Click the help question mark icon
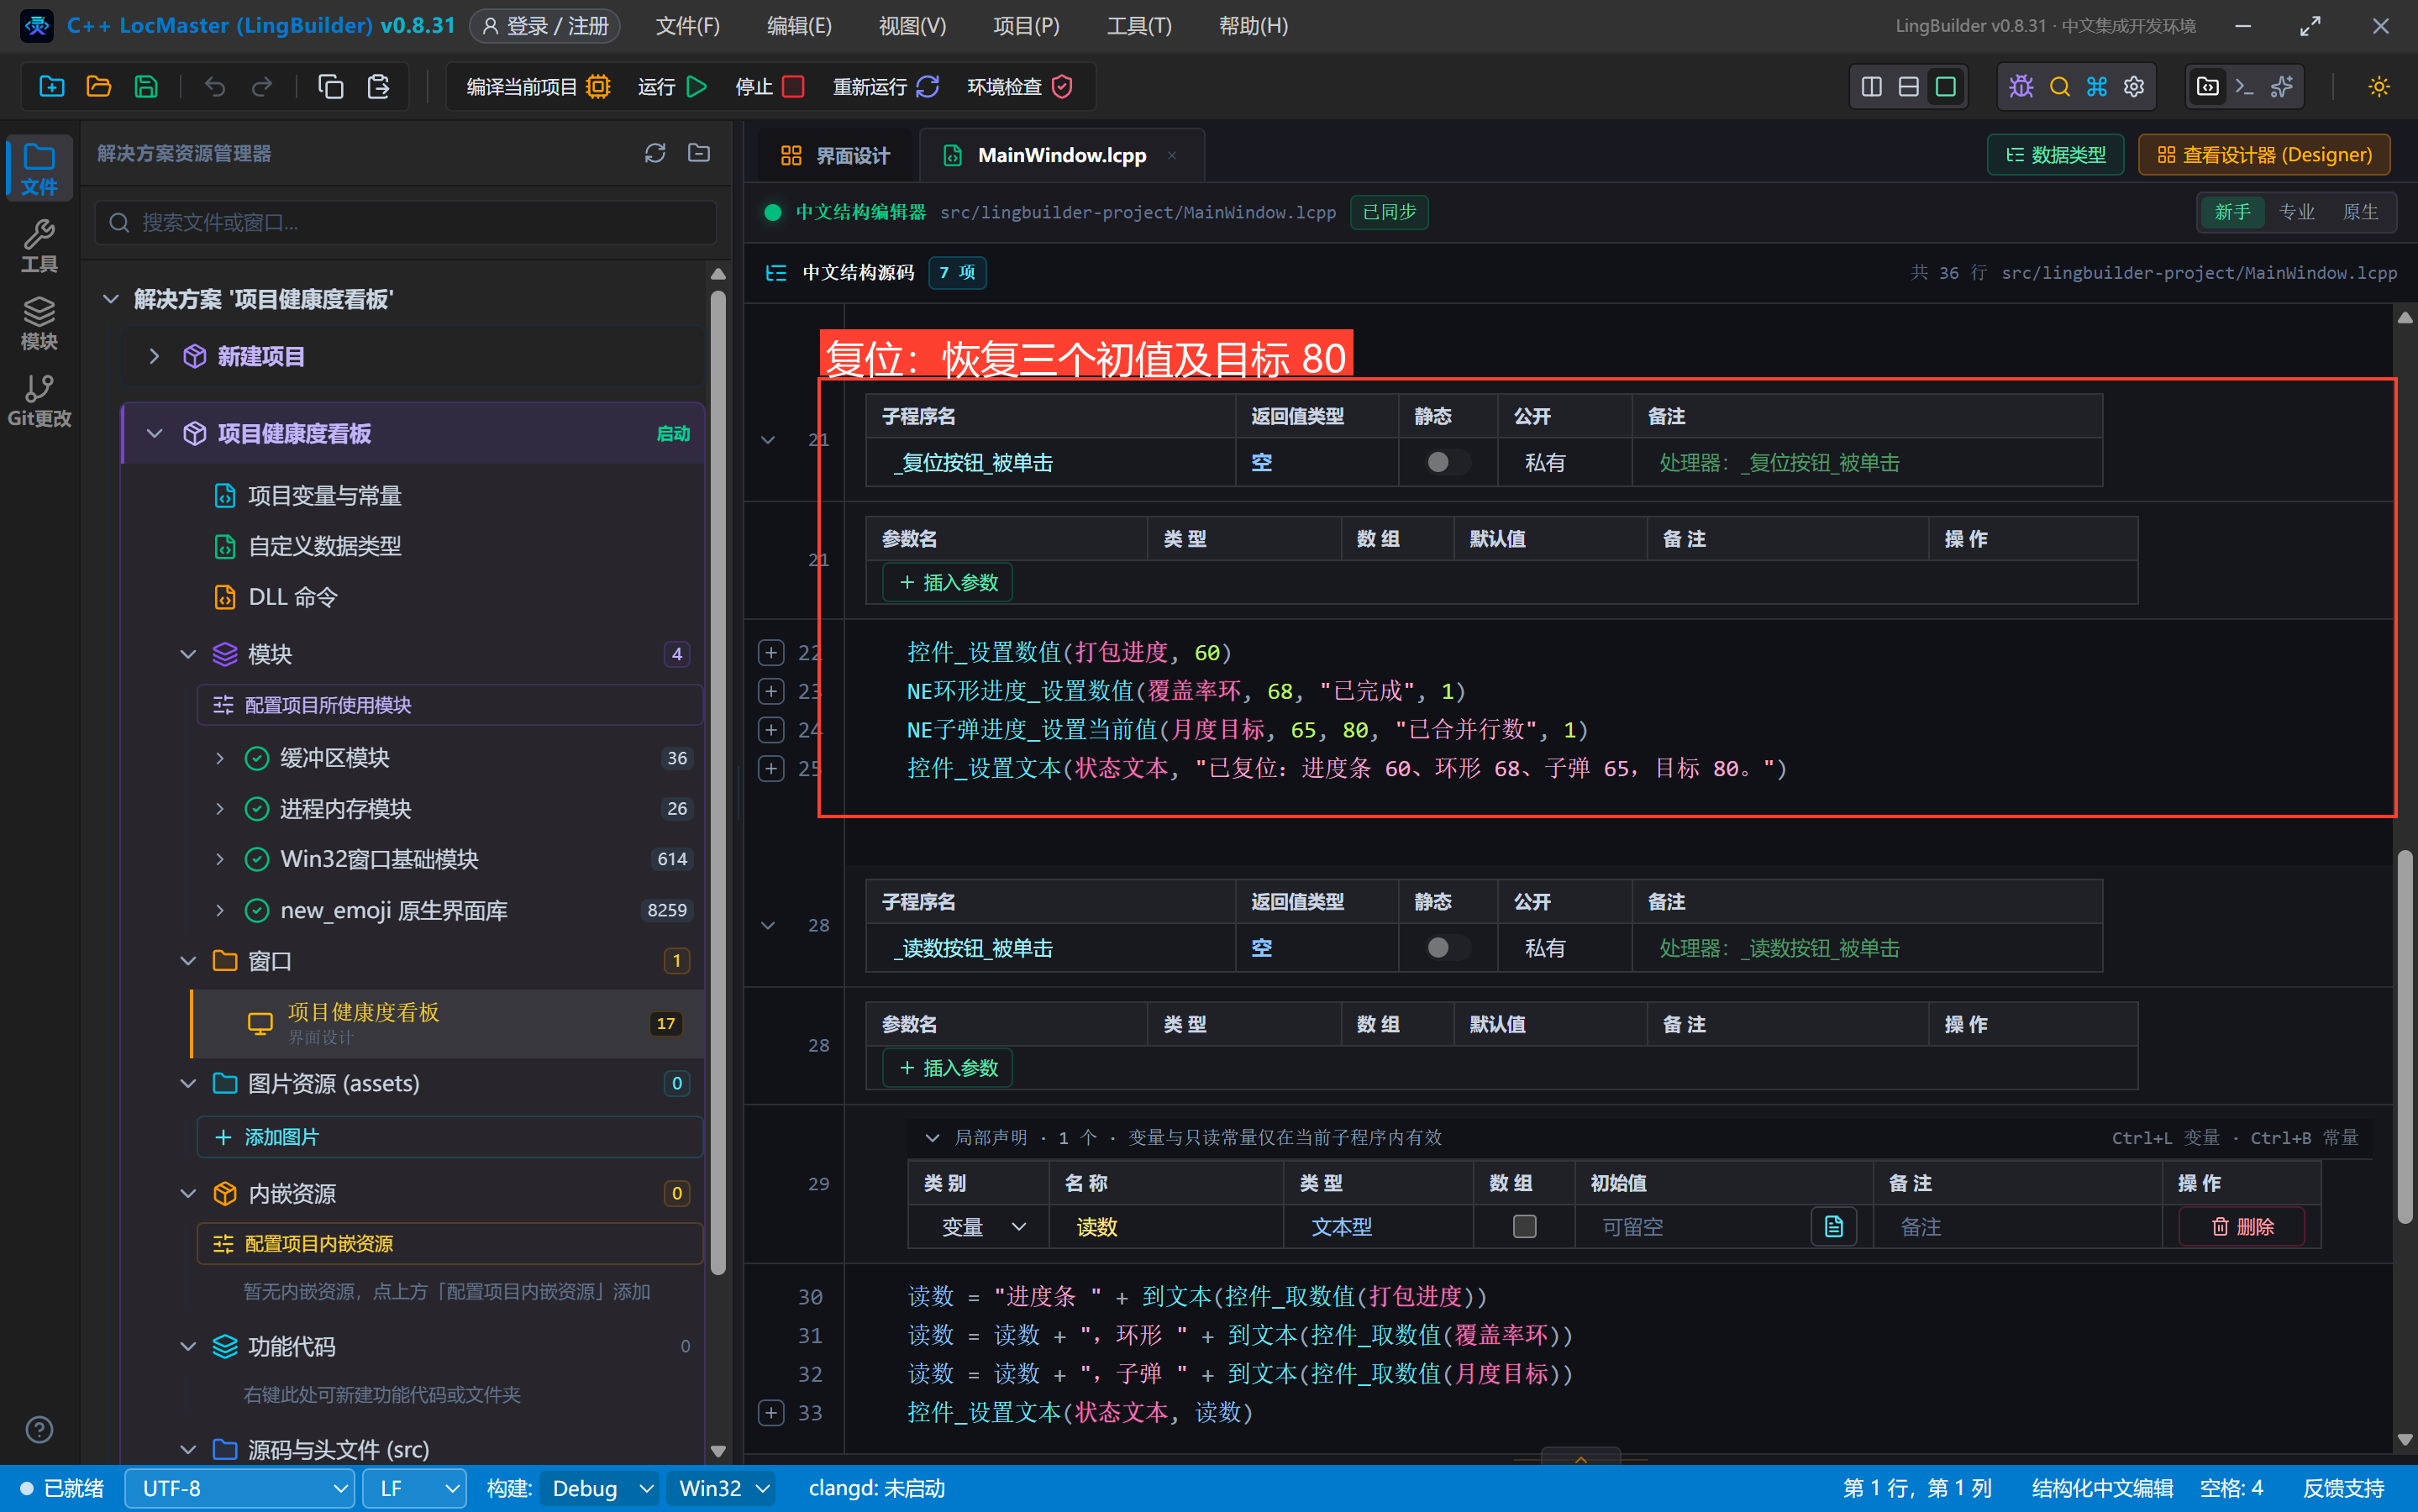 39,1430
